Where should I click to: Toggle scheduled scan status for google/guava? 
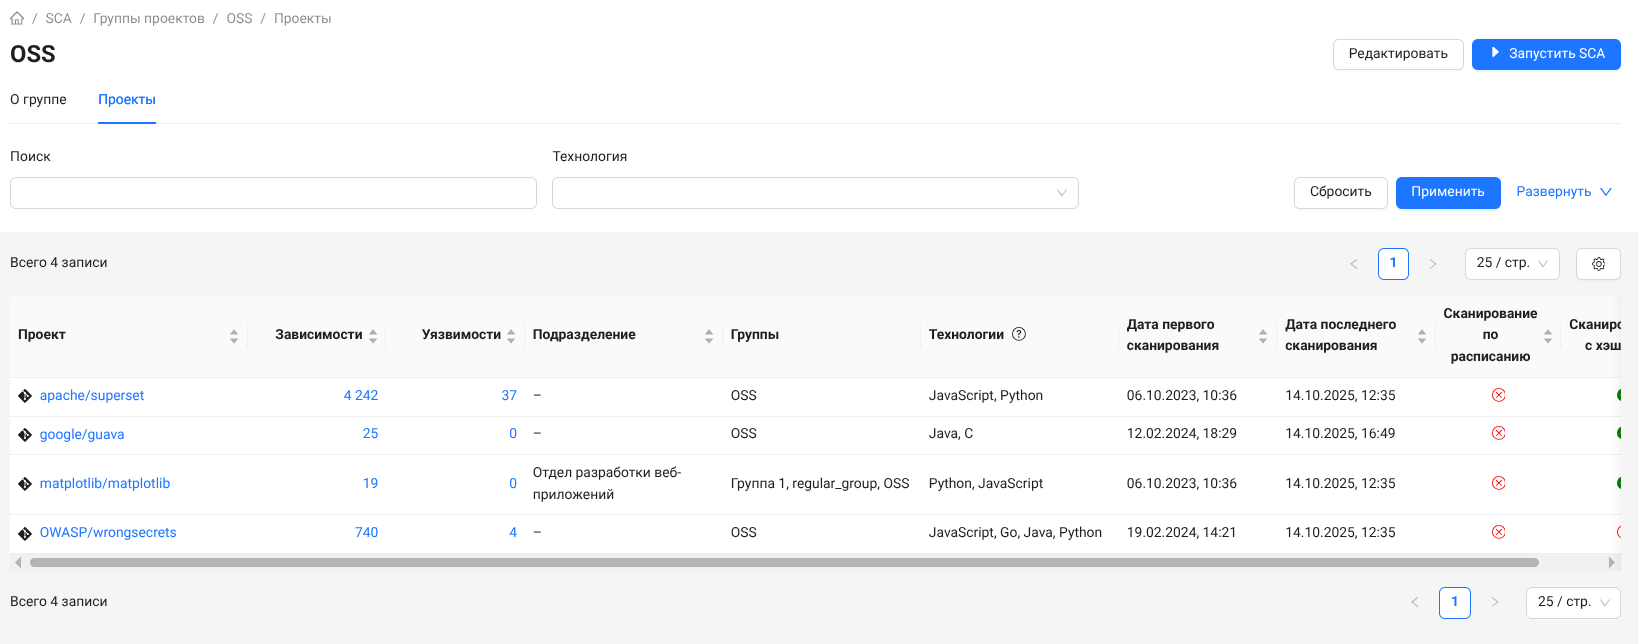1498,433
